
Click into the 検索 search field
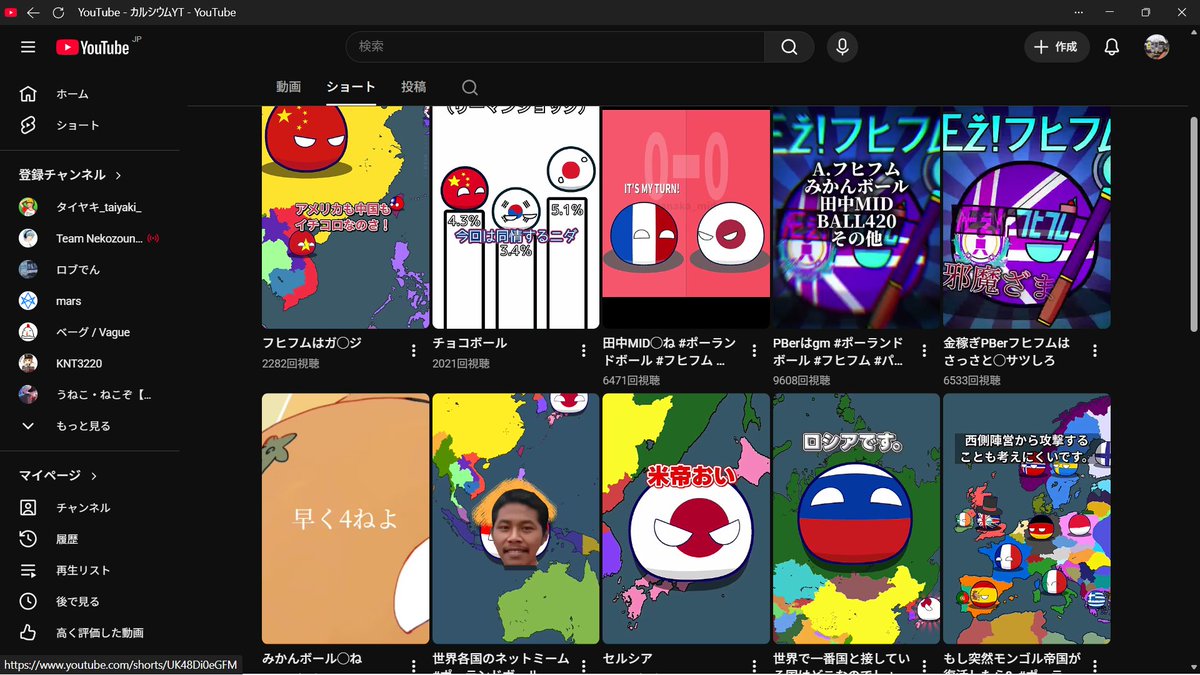coord(555,47)
